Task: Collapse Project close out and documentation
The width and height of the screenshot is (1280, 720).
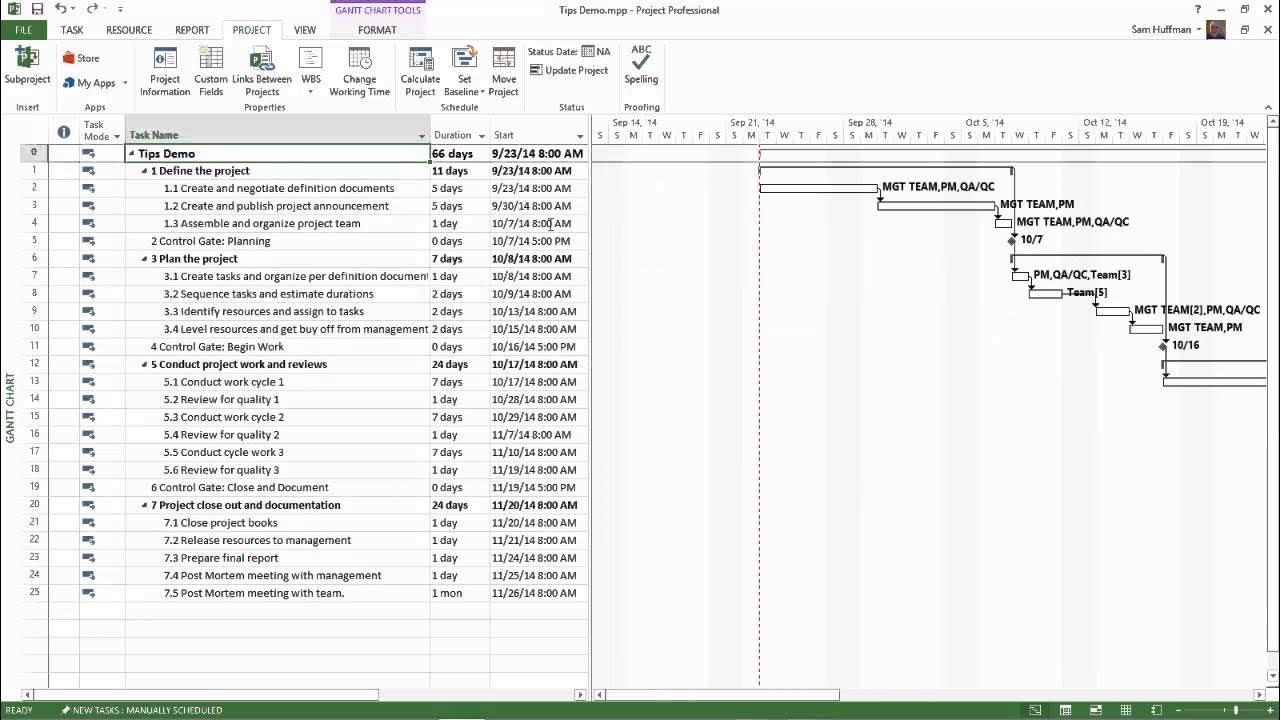Action: click(144, 506)
